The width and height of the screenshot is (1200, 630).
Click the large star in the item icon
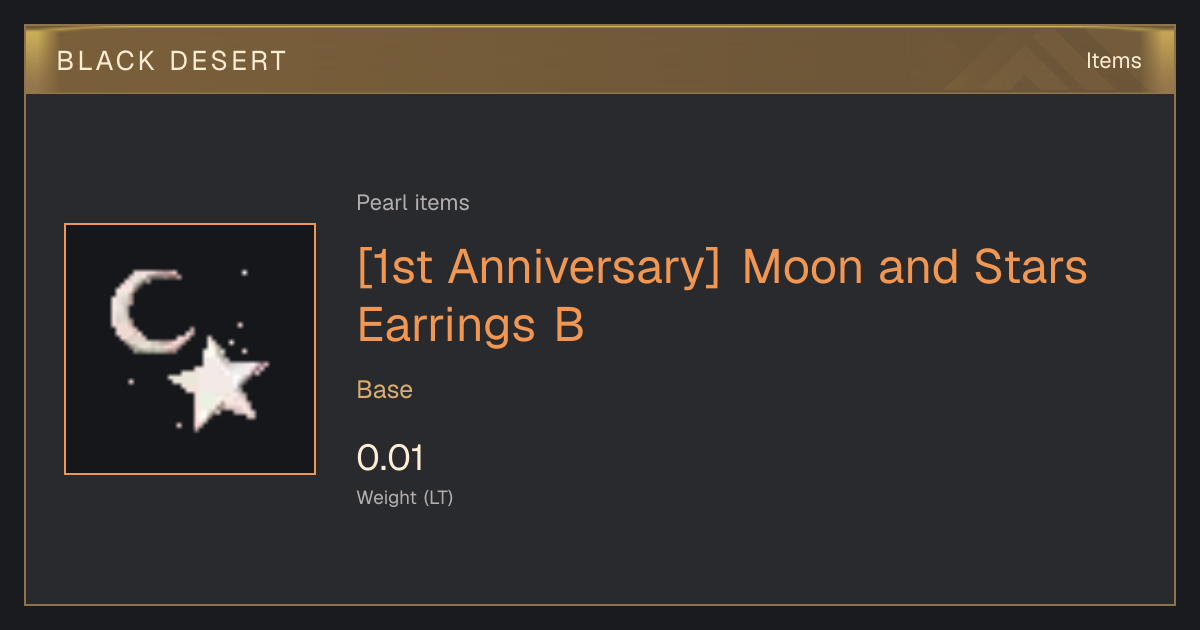click(x=218, y=383)
